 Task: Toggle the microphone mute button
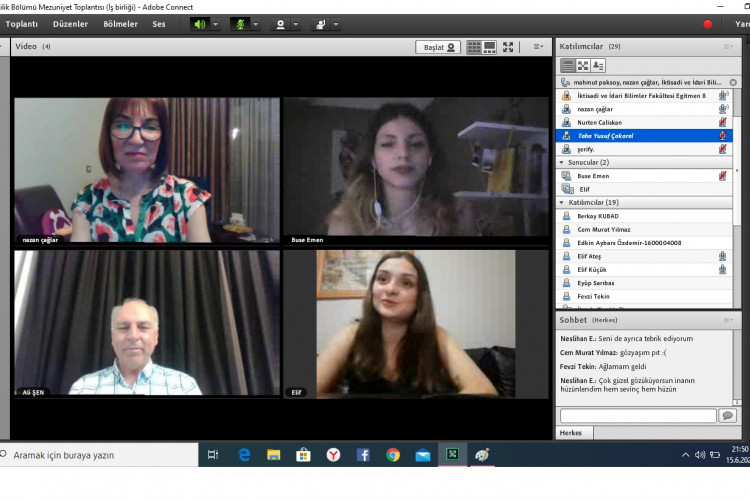pyautogui.click(x=239, y=24)
